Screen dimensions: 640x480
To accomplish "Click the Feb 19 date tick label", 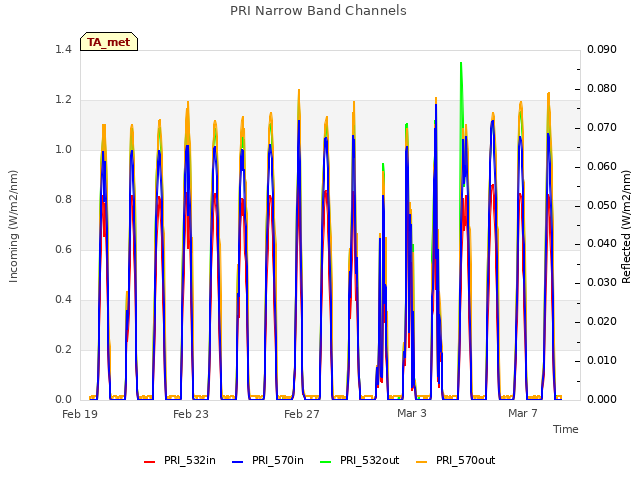I will coord(80,414).
